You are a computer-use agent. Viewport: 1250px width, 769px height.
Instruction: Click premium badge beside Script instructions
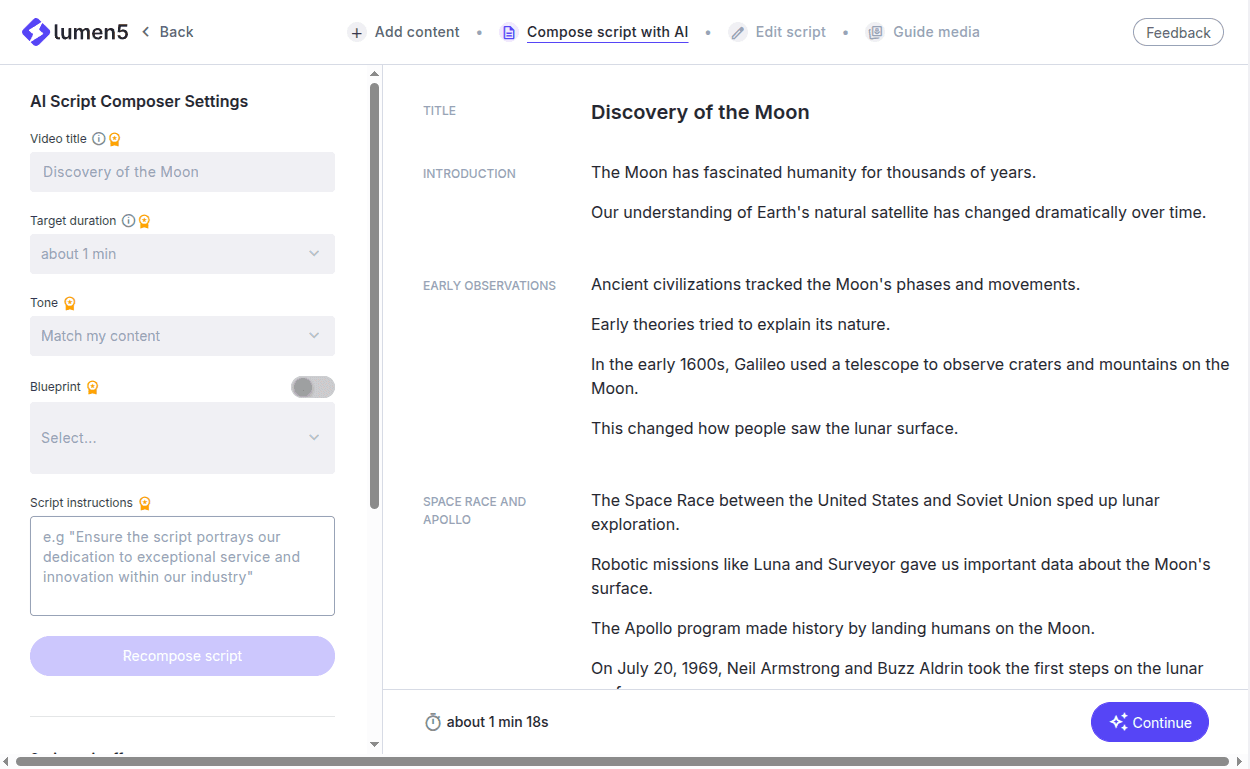tap(145, 503)
